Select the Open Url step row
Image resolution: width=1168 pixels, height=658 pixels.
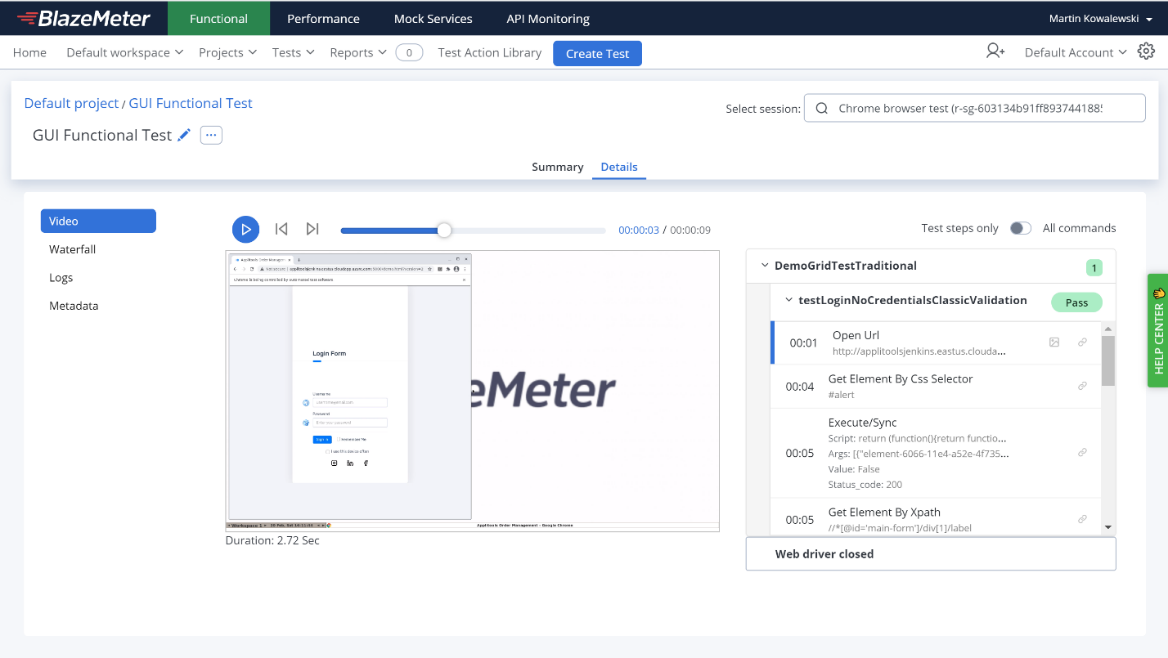coord(936,343)
